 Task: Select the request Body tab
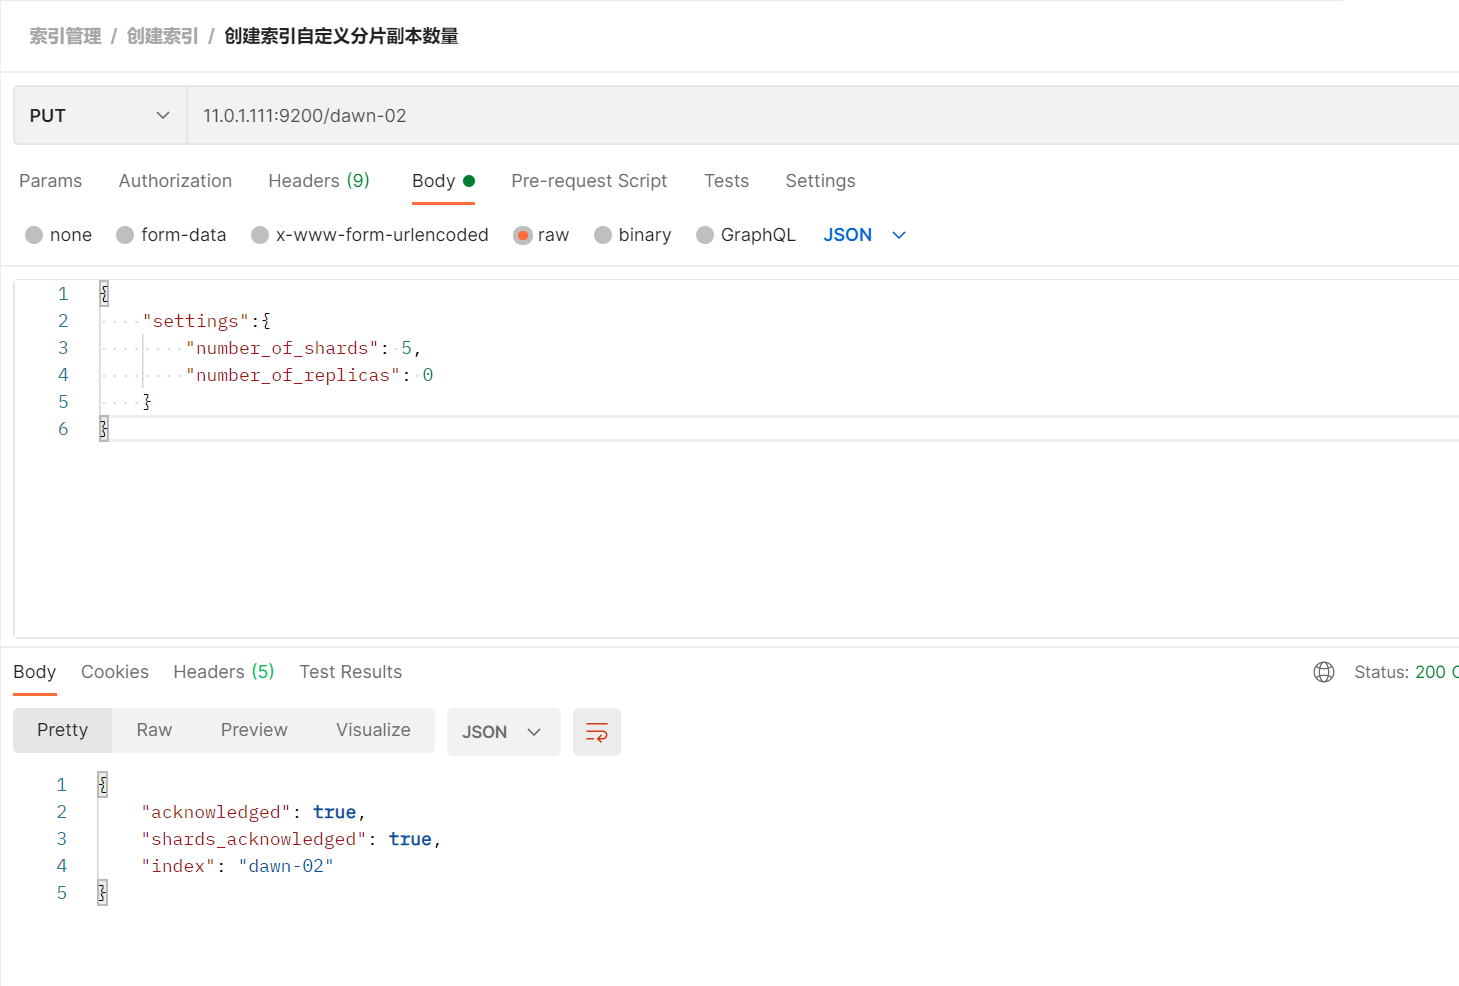[x=443, y=181]
